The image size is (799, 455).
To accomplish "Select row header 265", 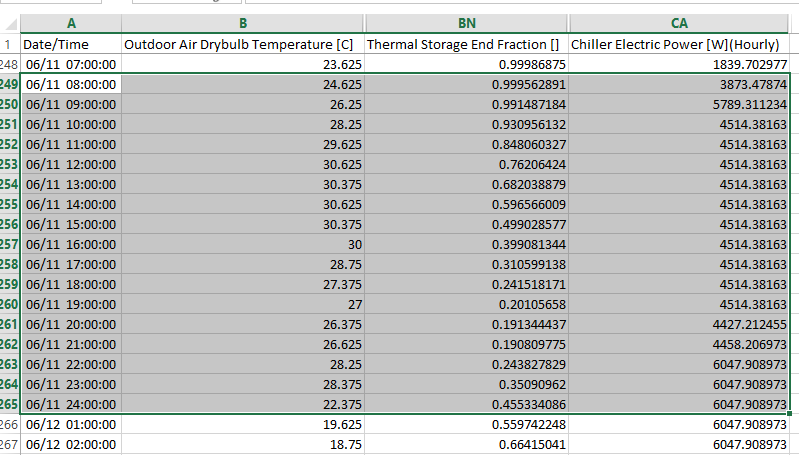I will click(x=10, y=405).
